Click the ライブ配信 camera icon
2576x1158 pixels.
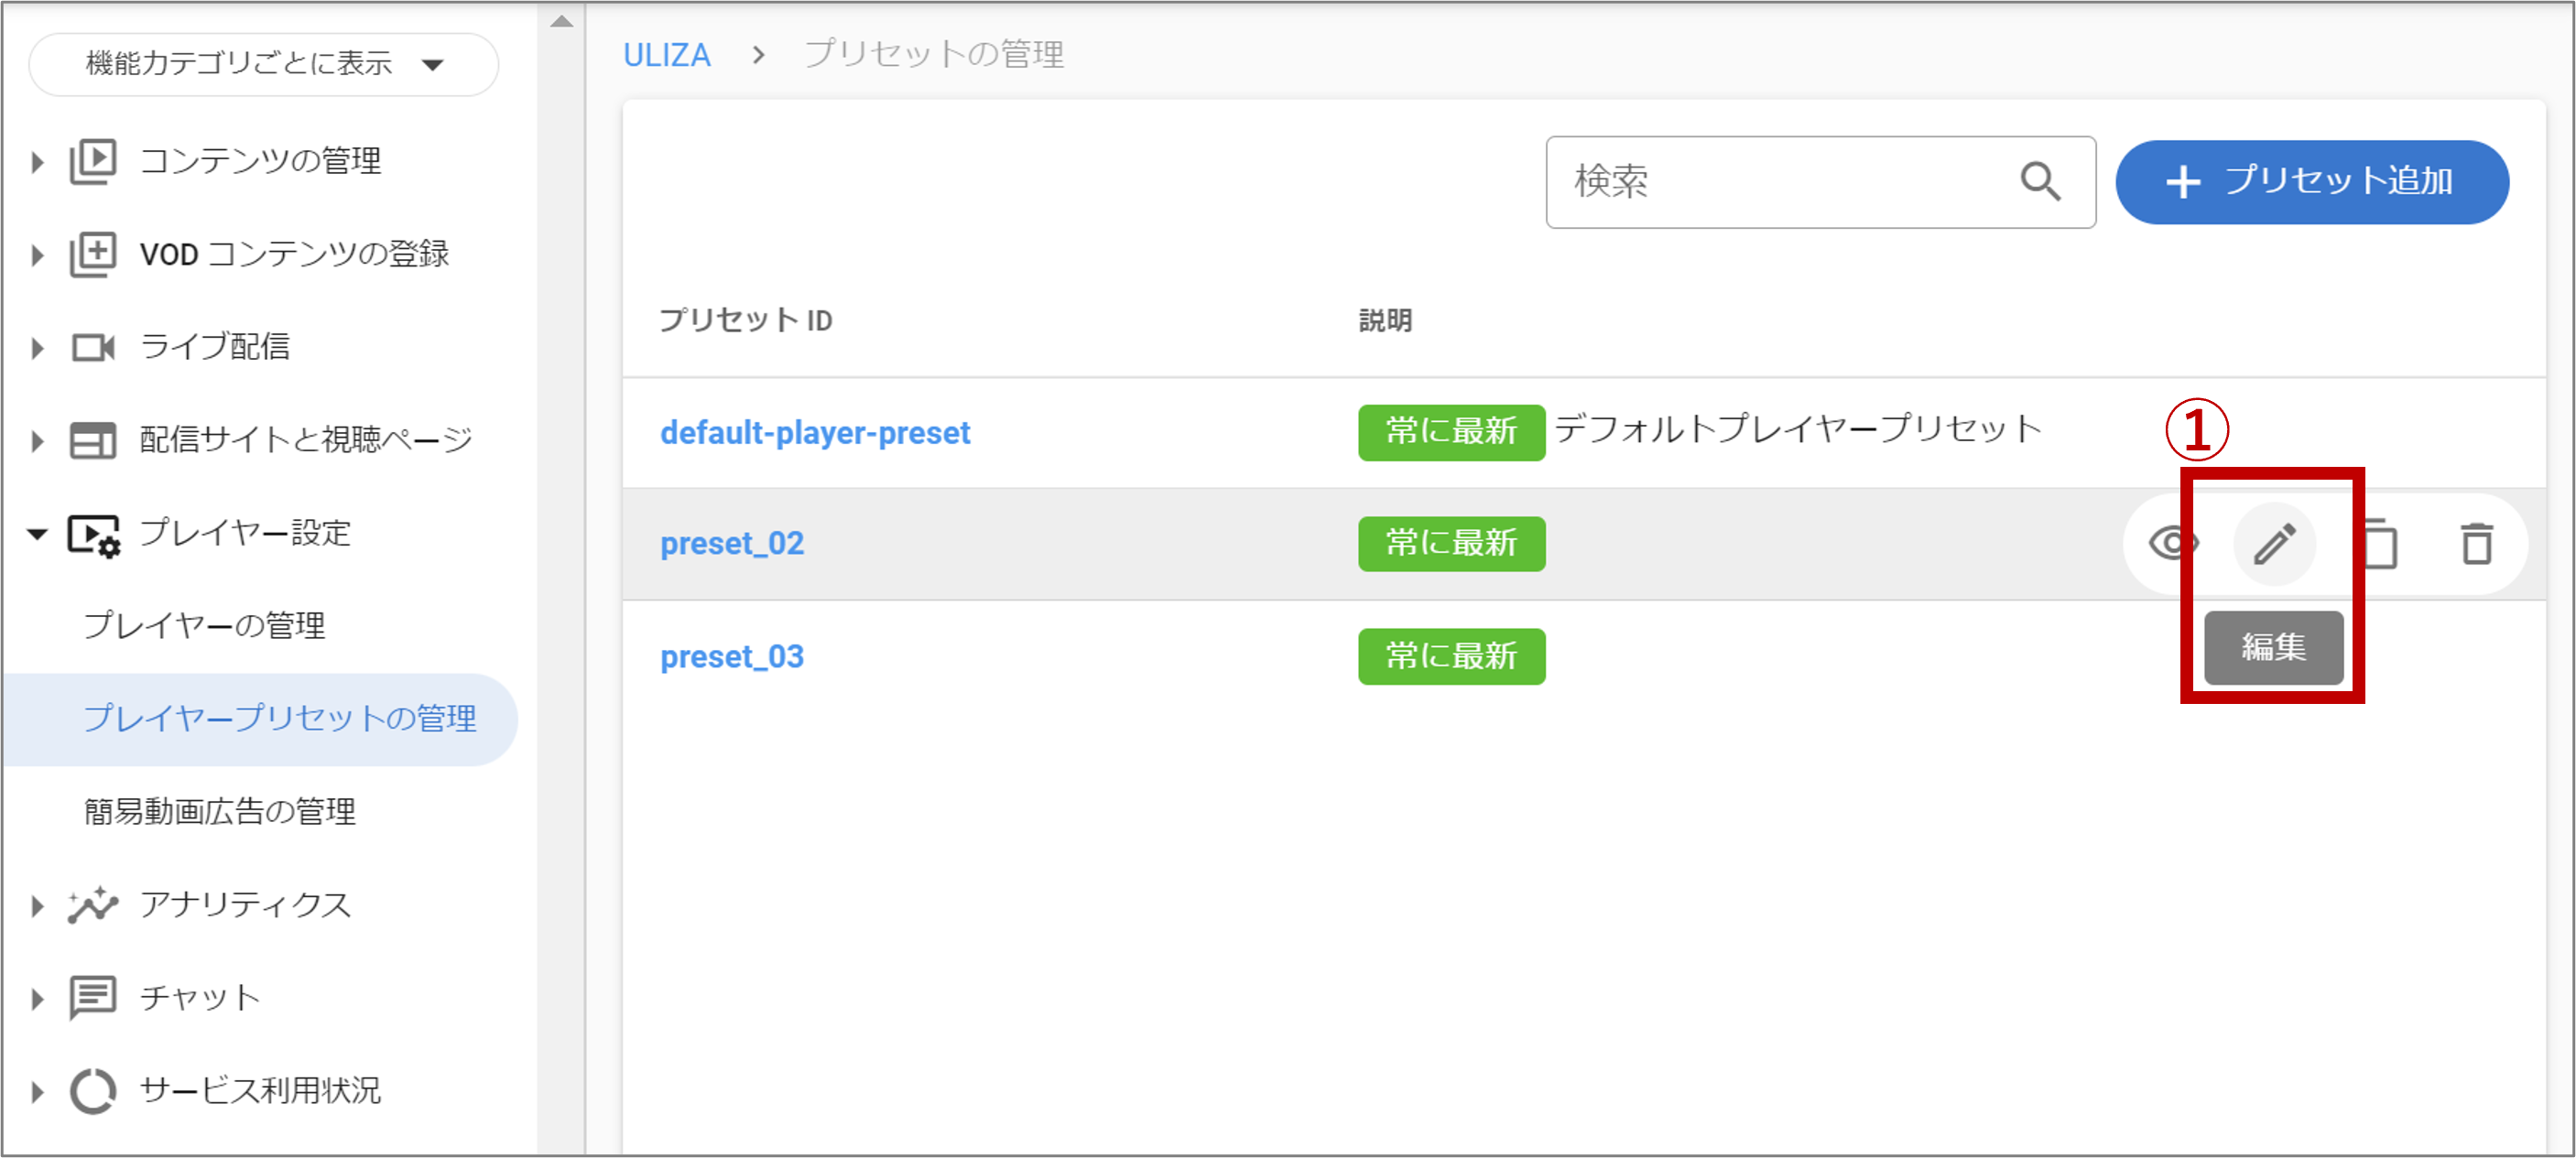coord(93,347)
